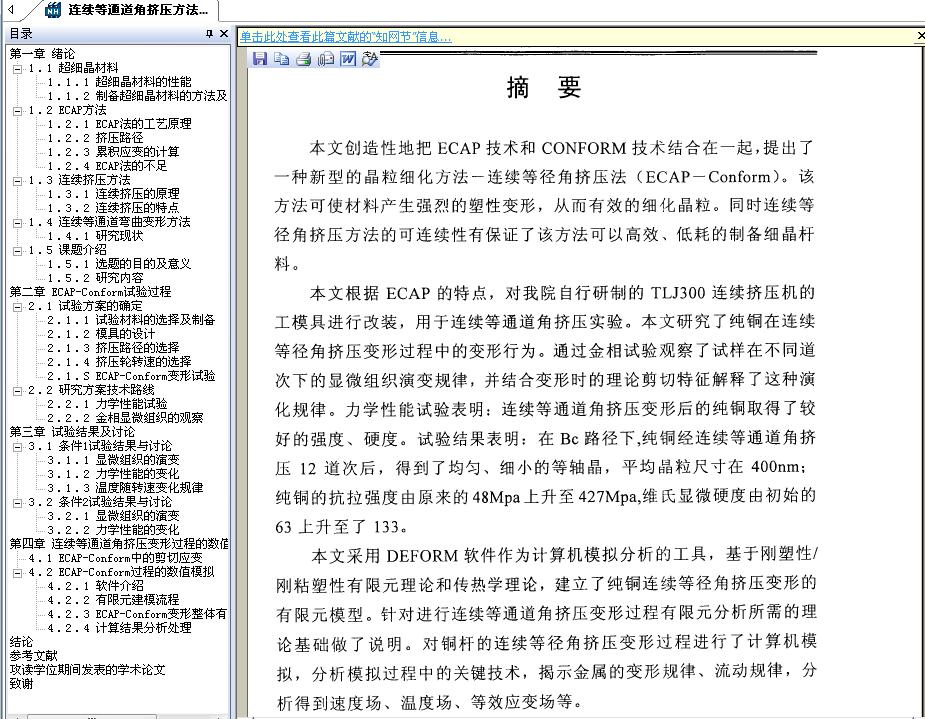Export the page to Word

[347, 58]
